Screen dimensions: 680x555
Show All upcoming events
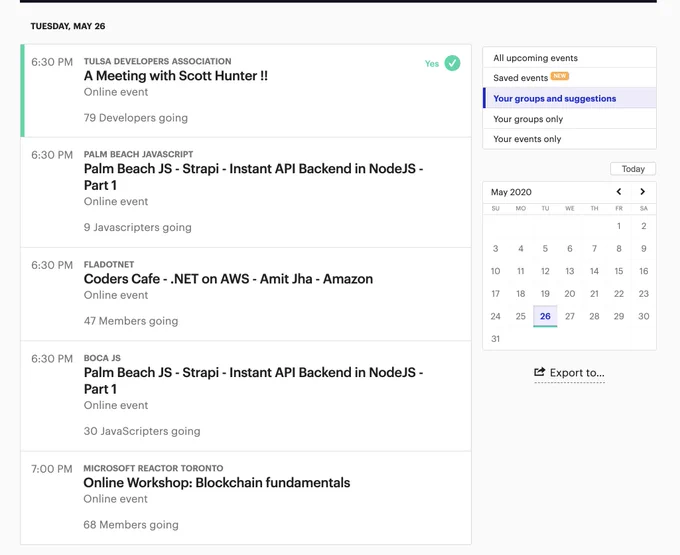click(569, 58)
